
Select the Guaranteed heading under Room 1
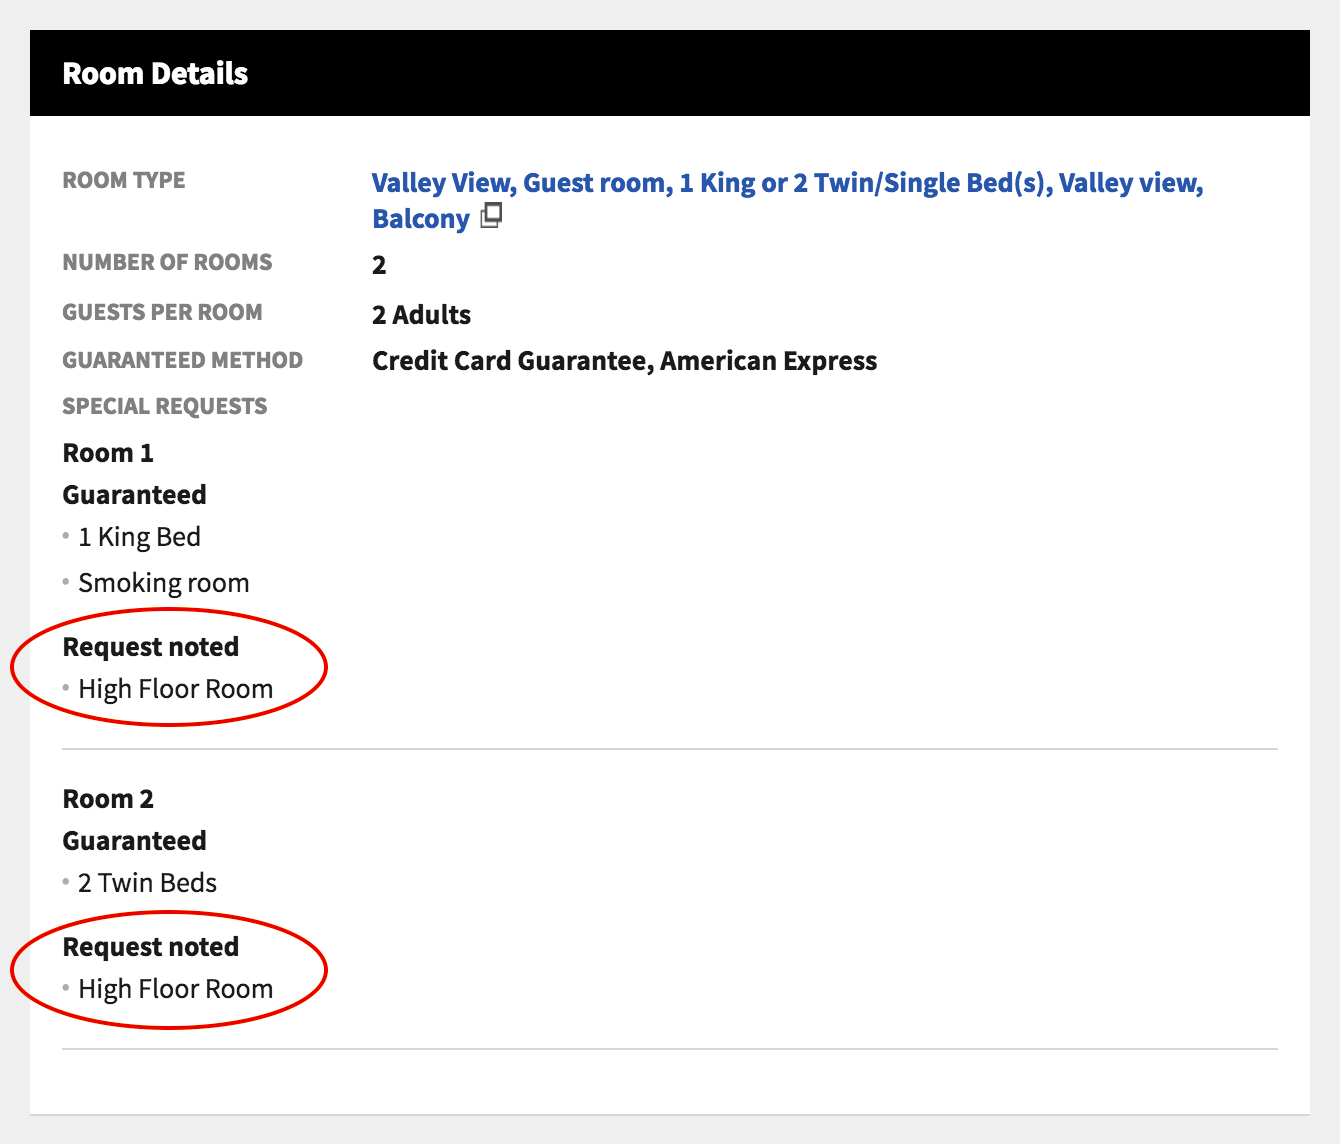click(134, 495)
